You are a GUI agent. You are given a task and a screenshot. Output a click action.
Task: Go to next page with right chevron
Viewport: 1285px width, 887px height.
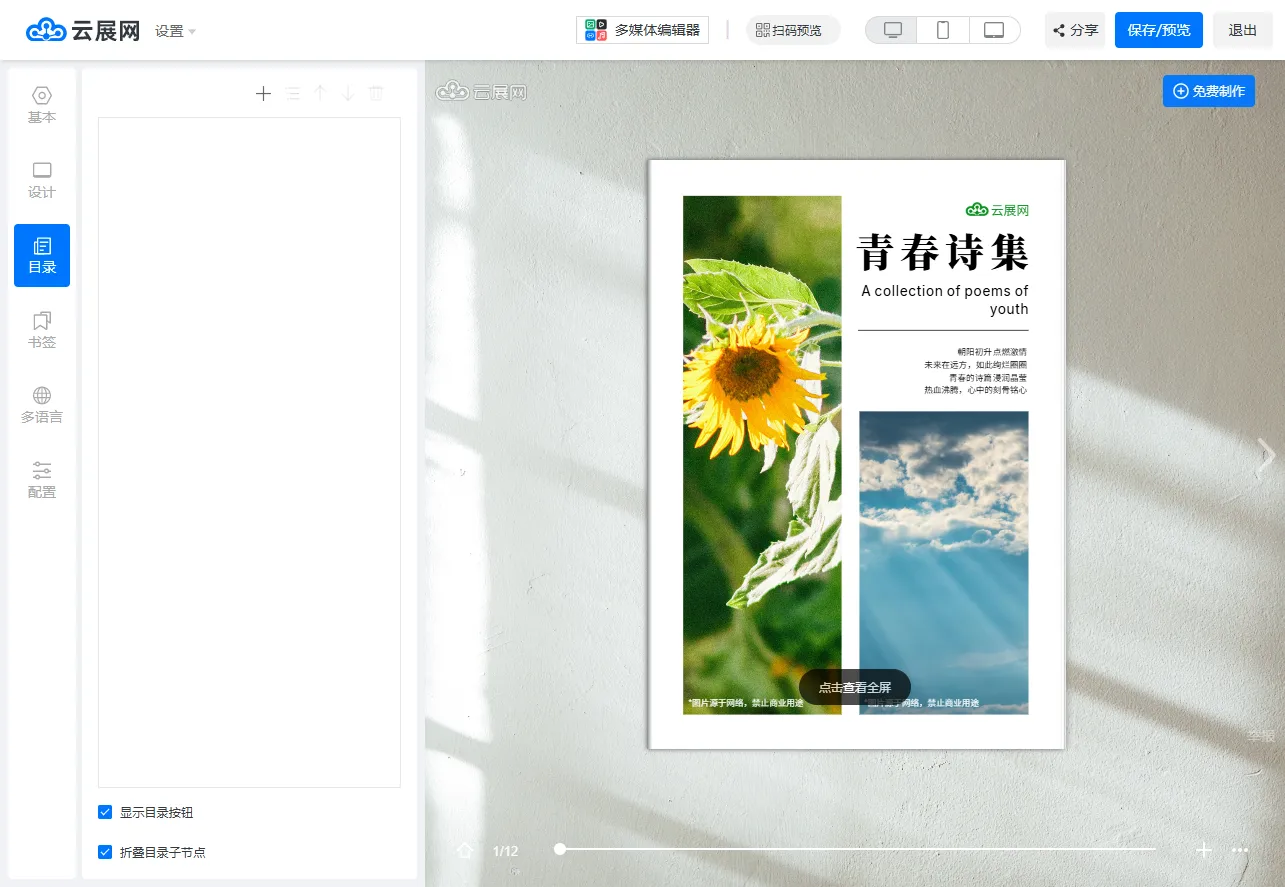(1266, 455)
